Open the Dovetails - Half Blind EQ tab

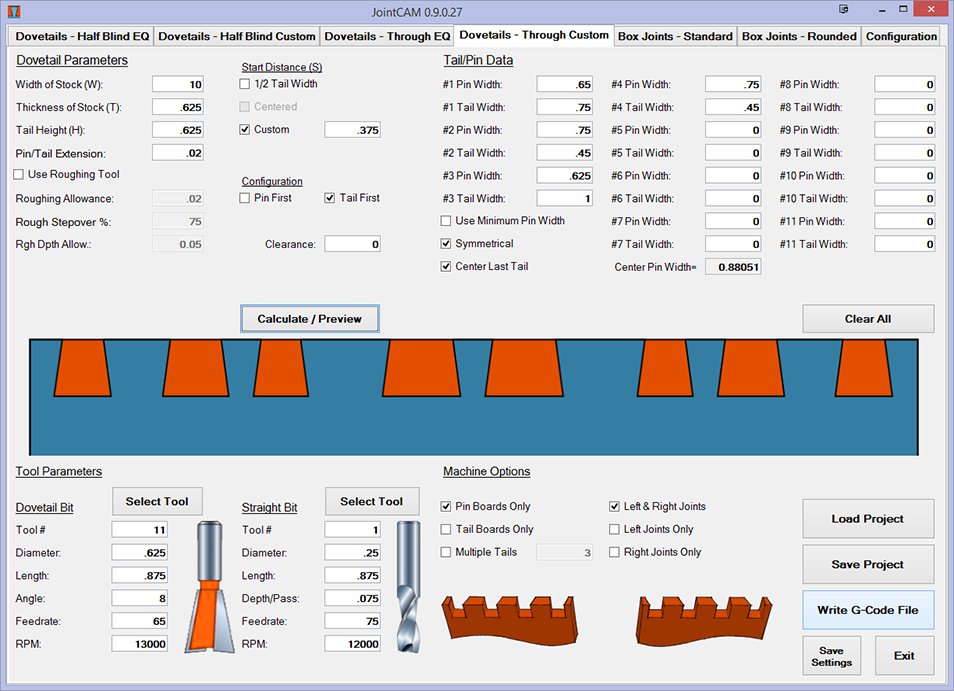(82, 36)
